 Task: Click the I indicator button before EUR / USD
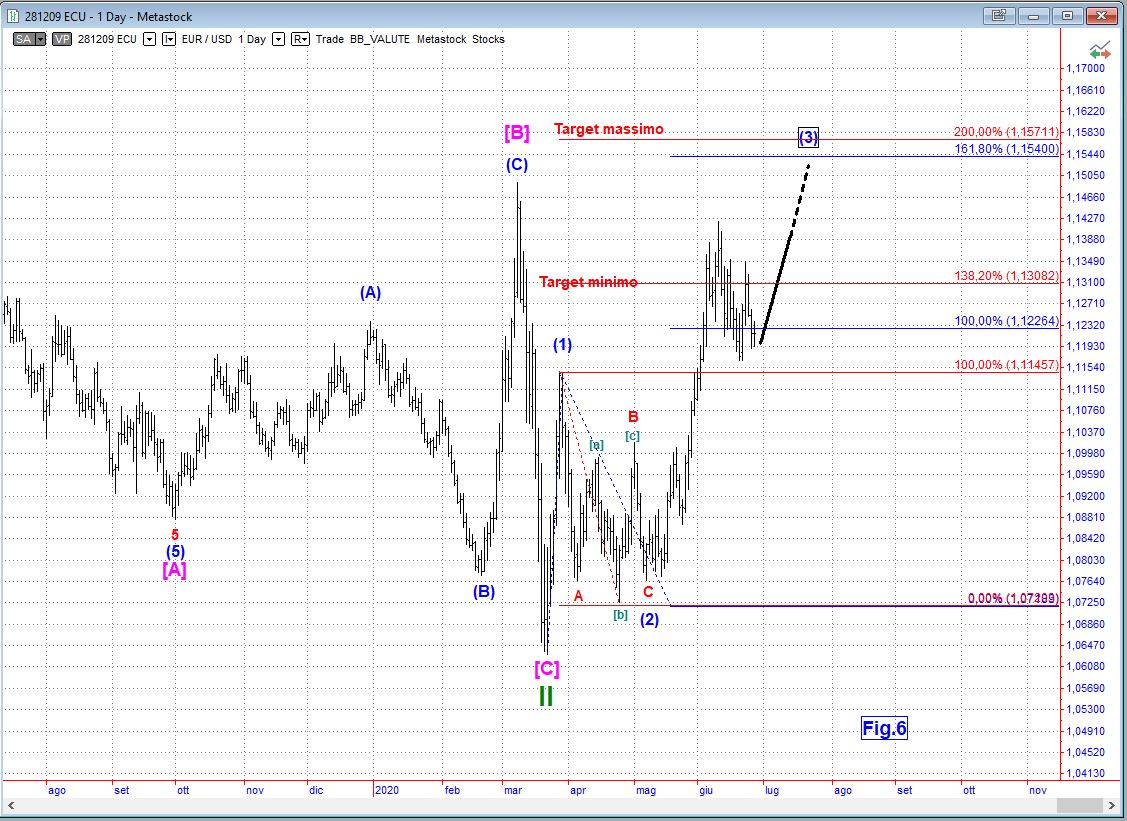click(x=168, y=39)
